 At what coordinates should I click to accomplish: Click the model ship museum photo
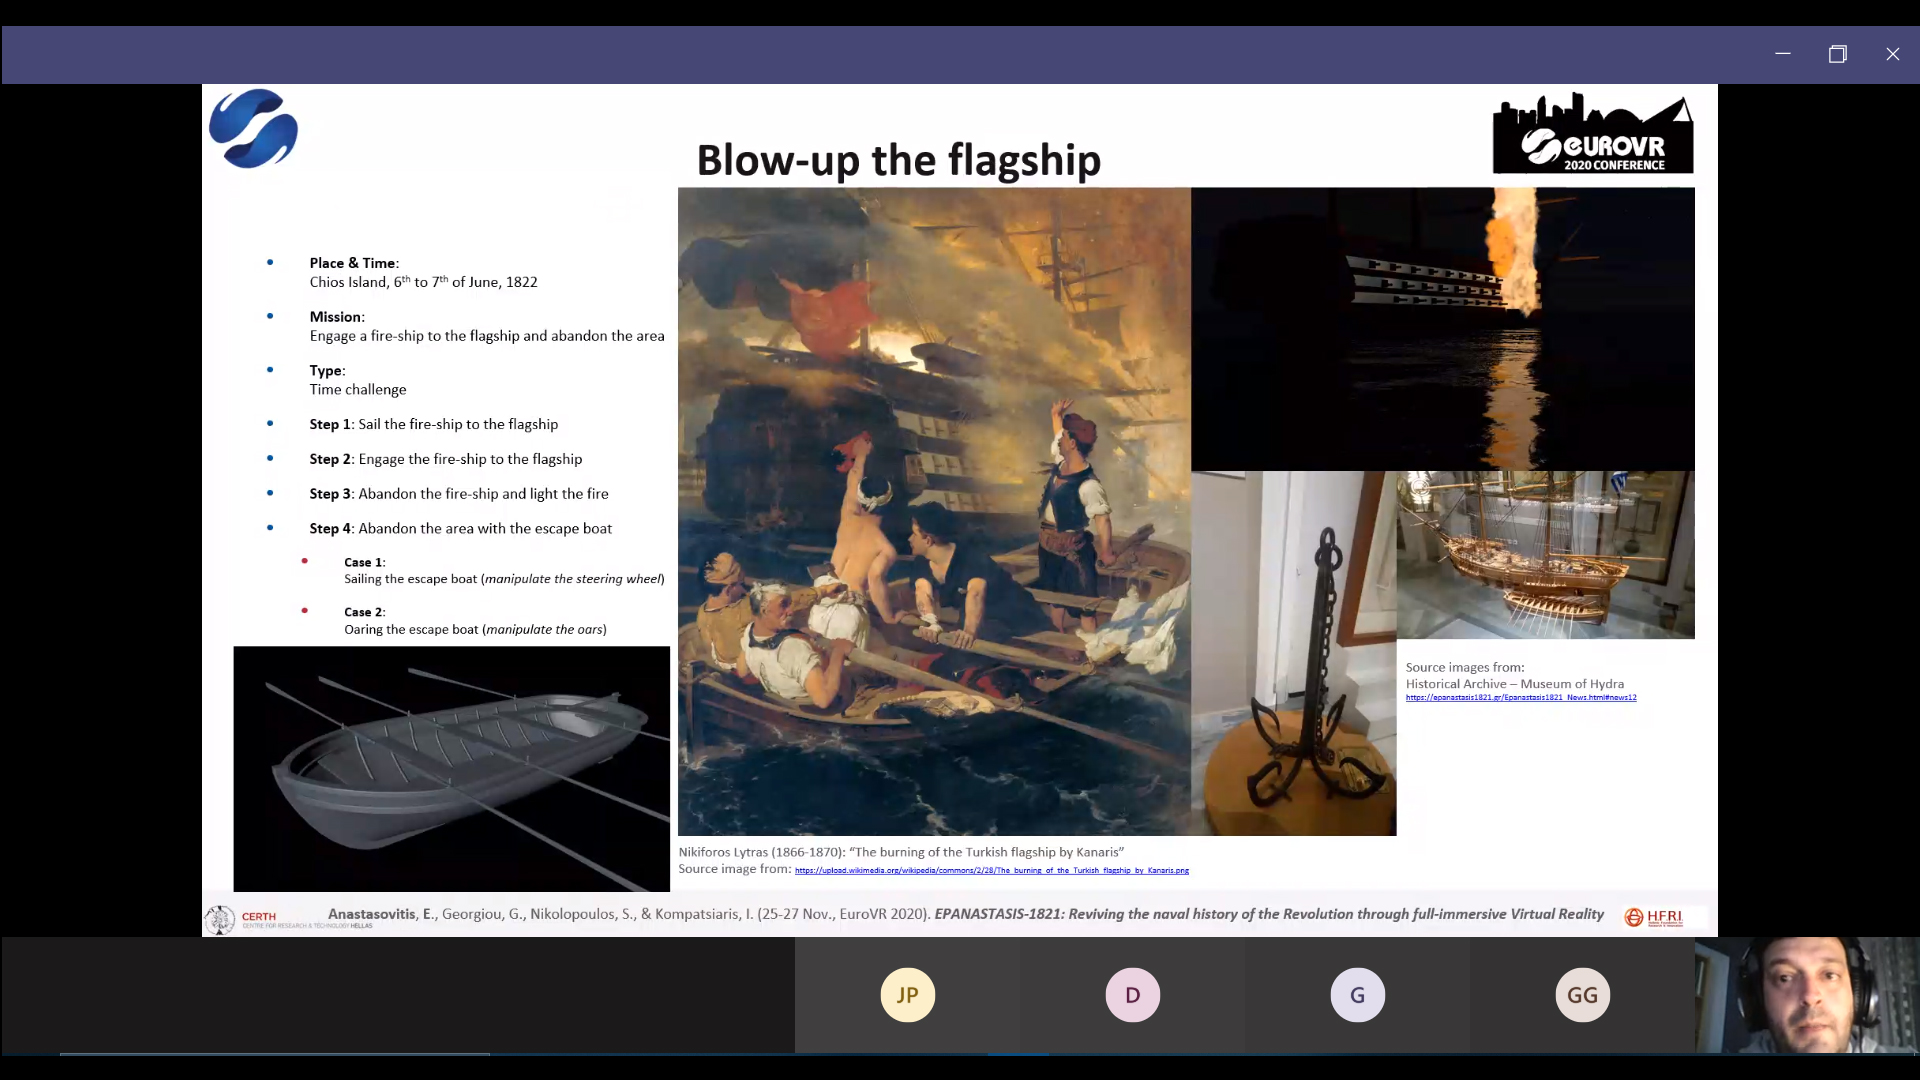pyautogui.click(x=1546, y=555)
